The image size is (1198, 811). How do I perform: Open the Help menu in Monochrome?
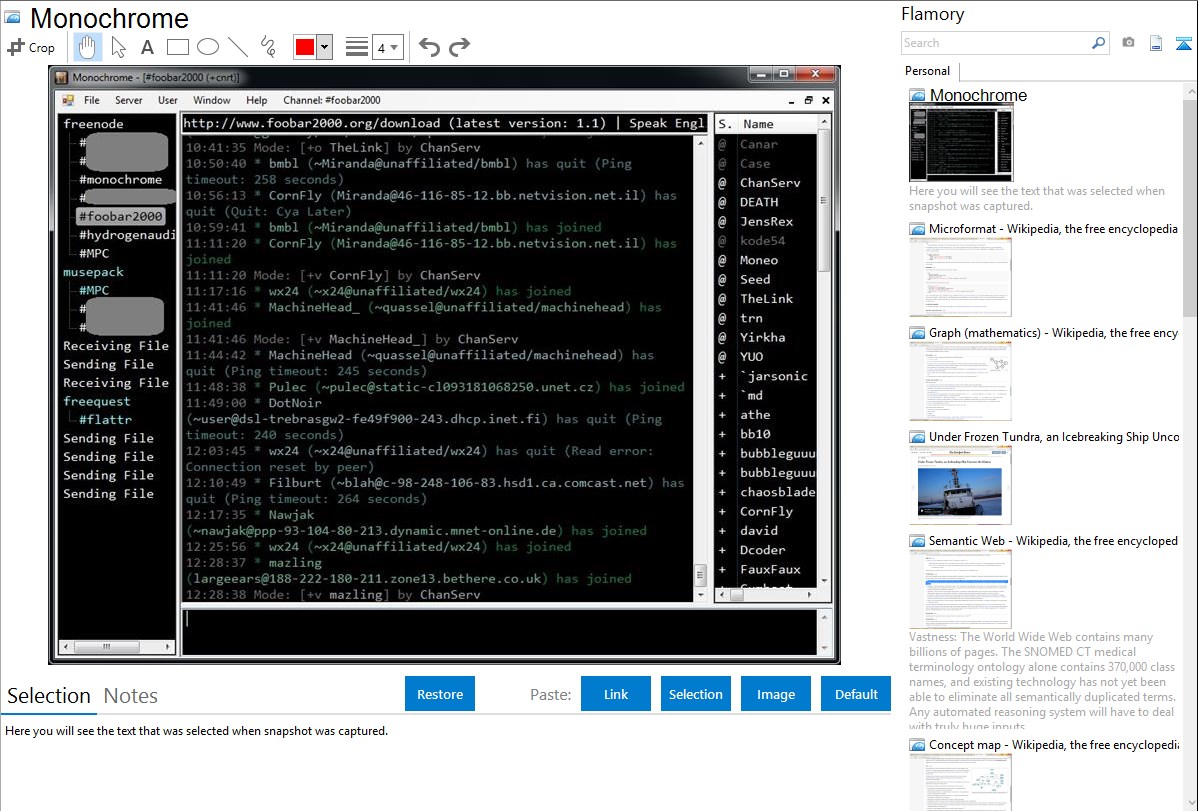click(257, 100)
